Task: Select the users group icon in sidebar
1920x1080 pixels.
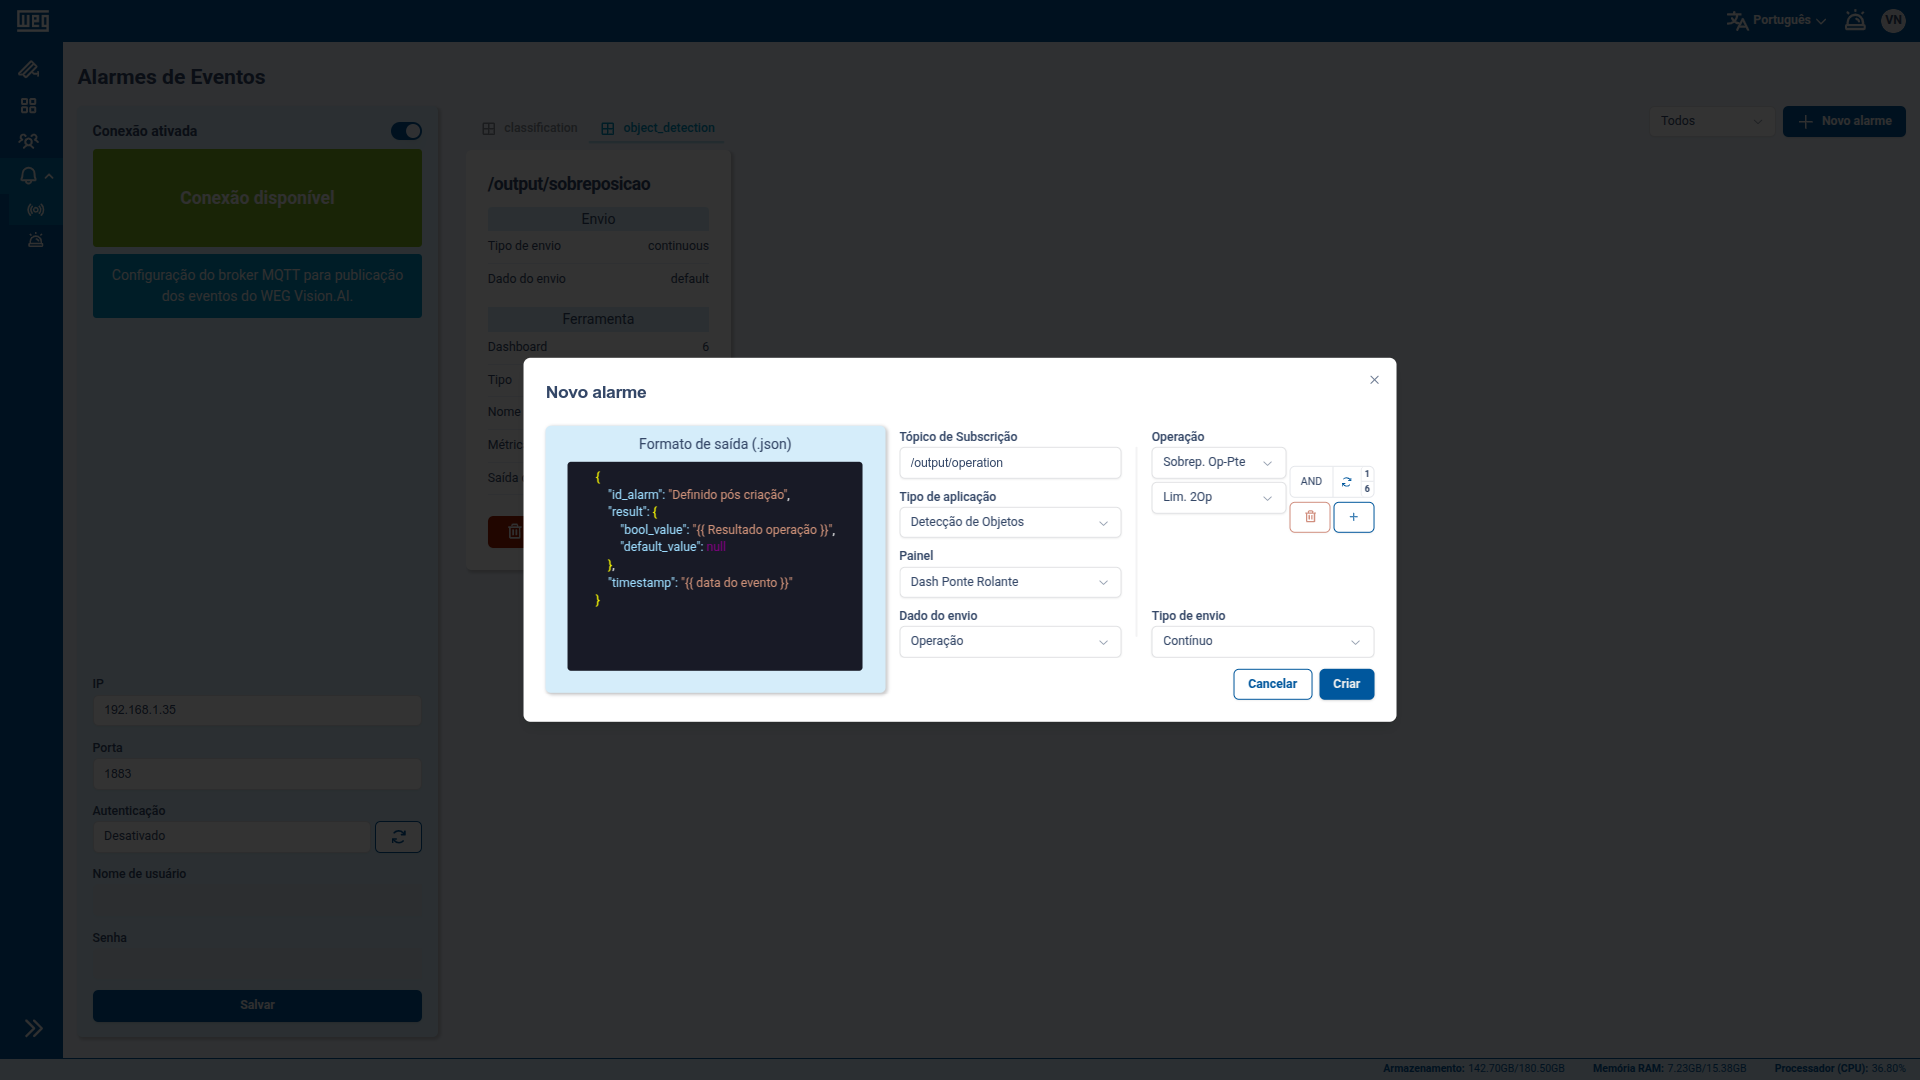Action: 29,141
